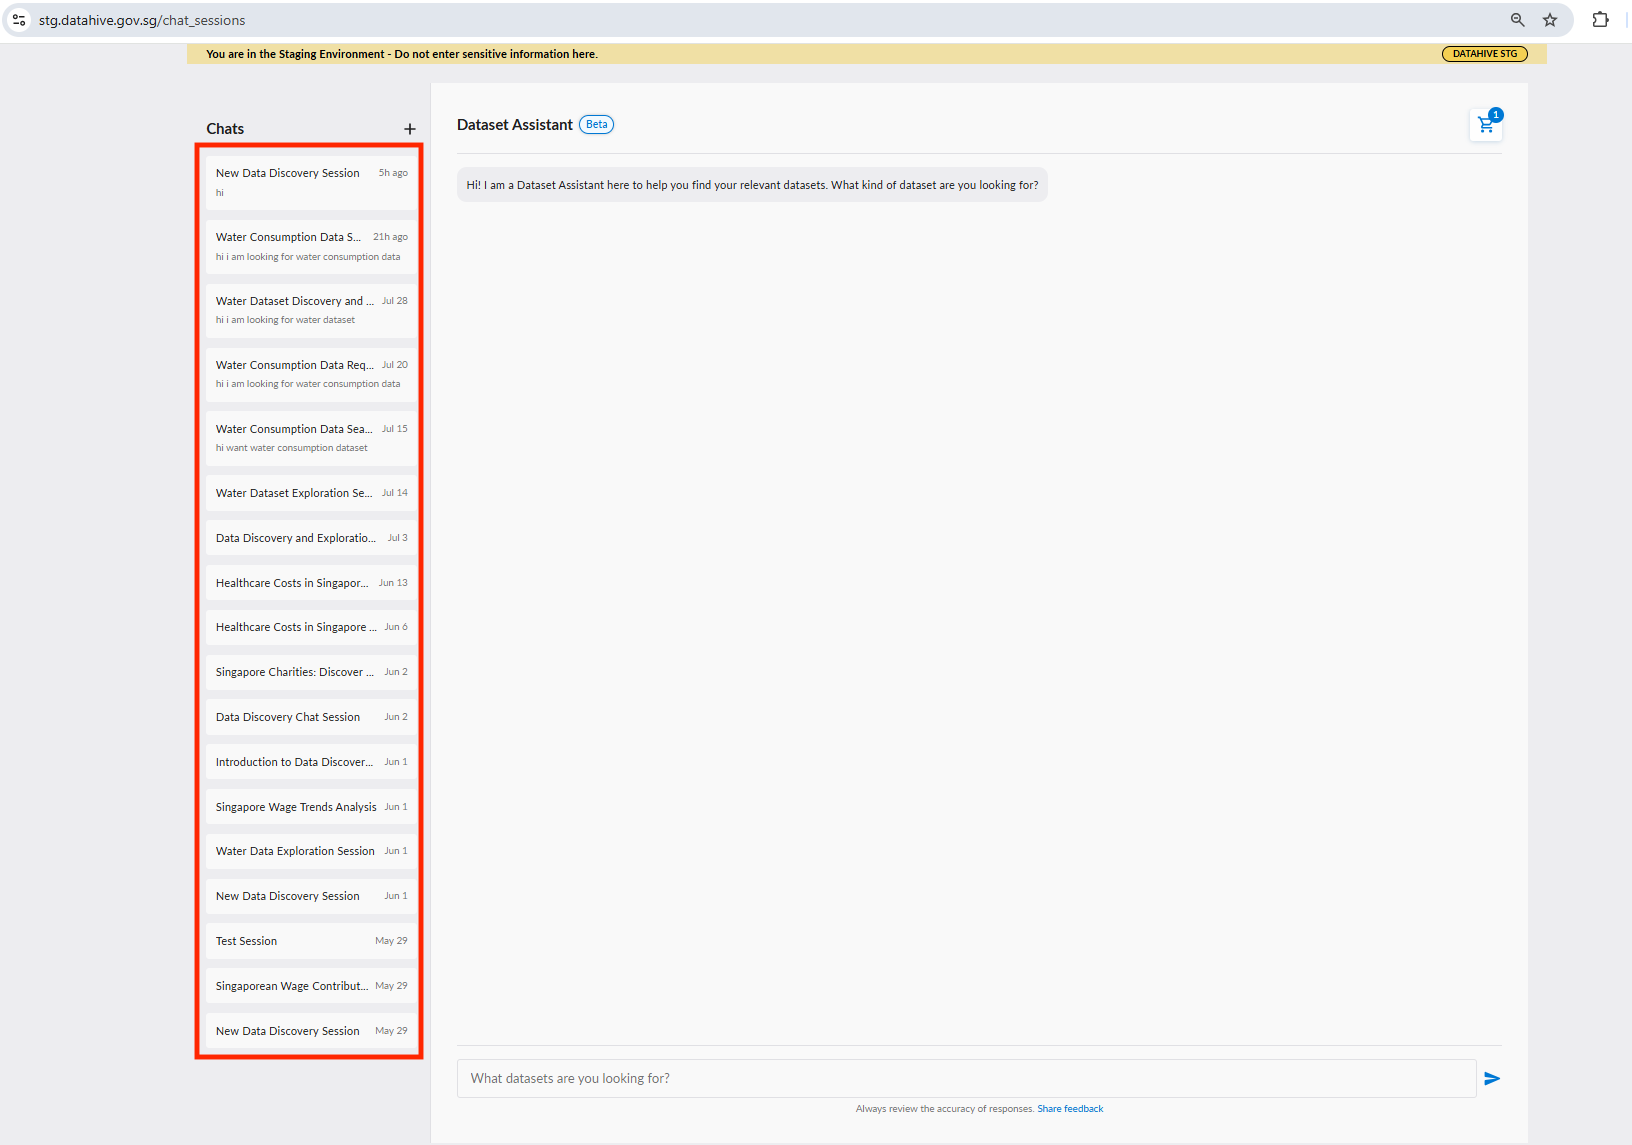Click the Beta badge next to Dataset Assistant
1632x1145 pixels.
(x=597, y=125)
